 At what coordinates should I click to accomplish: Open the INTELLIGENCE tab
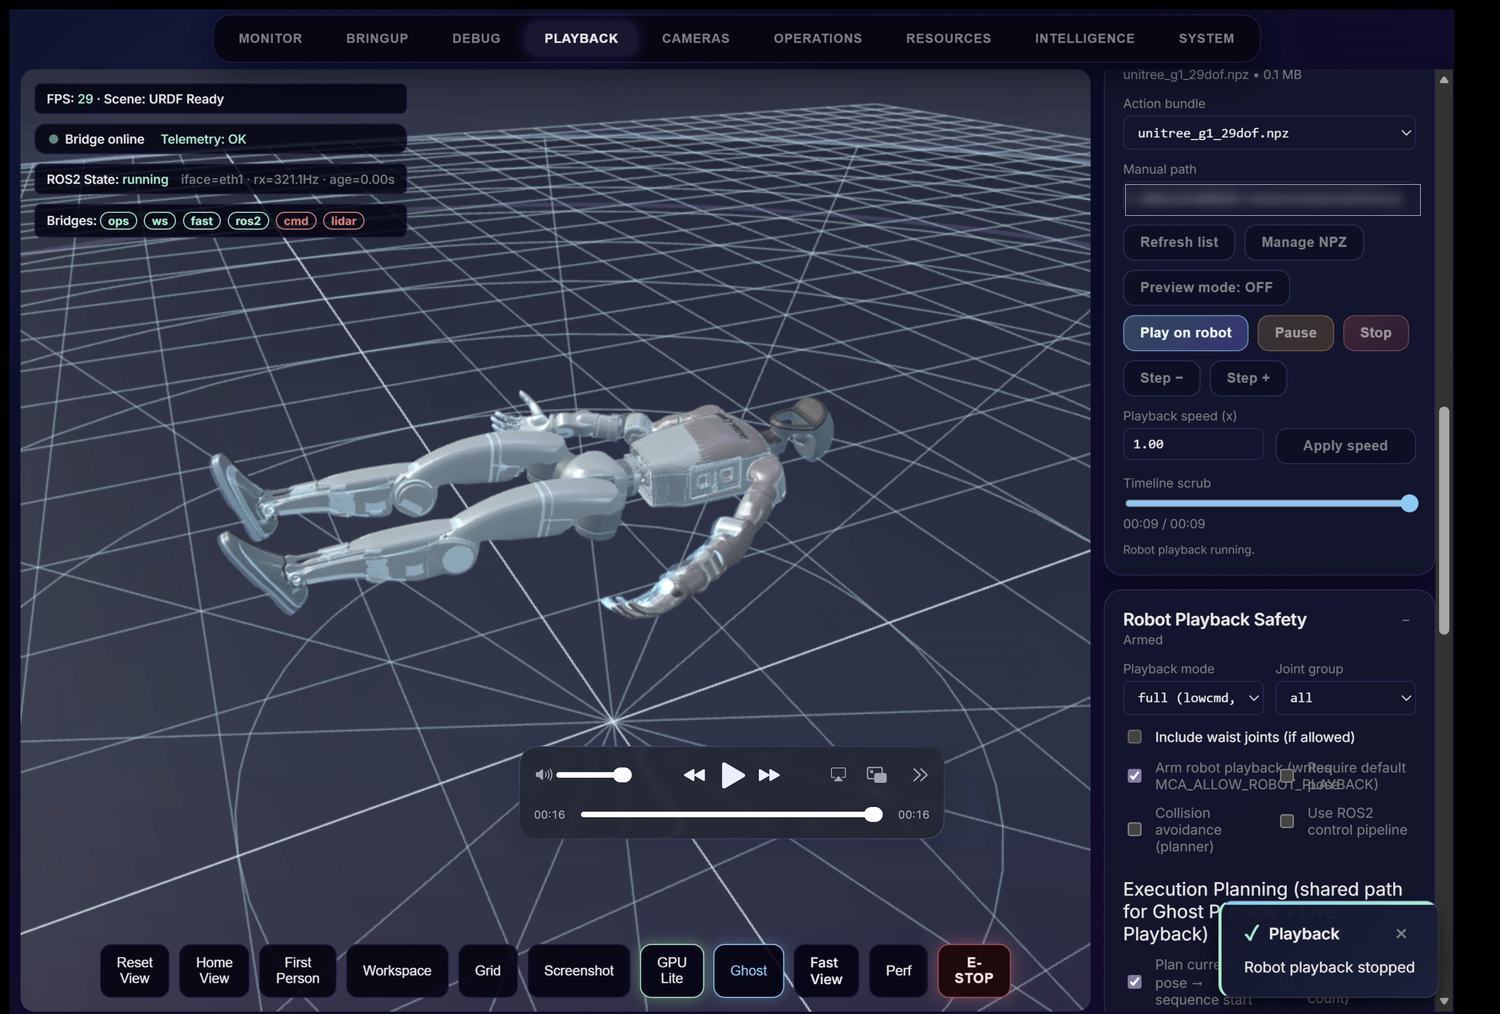coord(1085,38)
